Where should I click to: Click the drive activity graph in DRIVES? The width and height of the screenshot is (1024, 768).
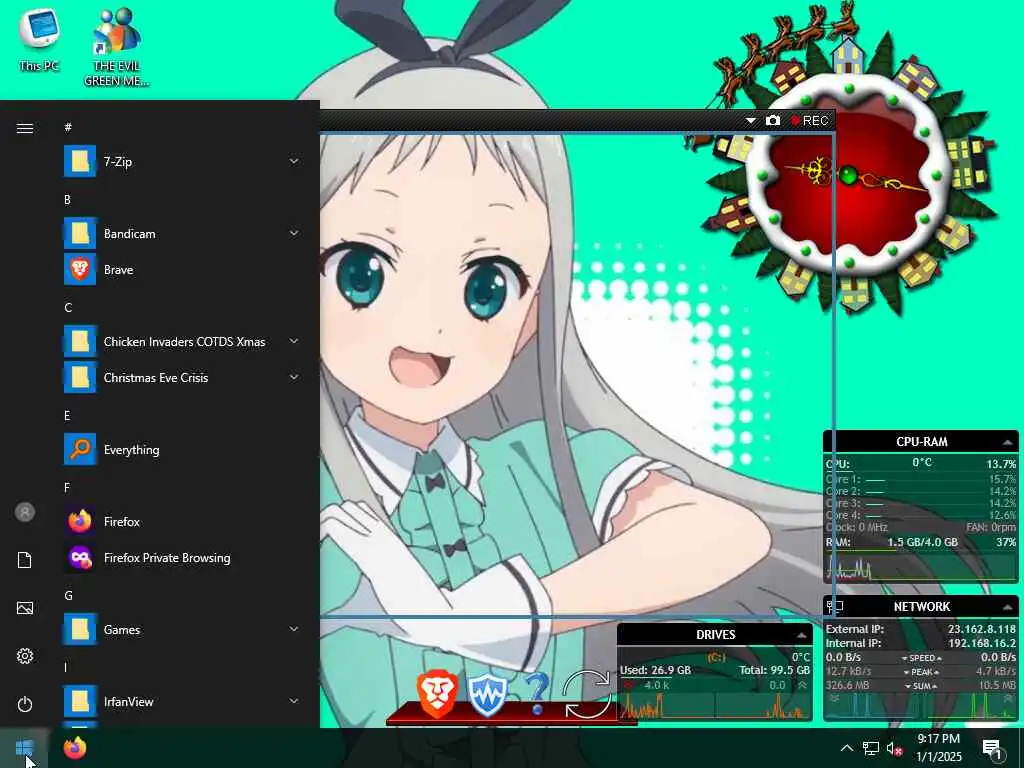coord(714,705)
